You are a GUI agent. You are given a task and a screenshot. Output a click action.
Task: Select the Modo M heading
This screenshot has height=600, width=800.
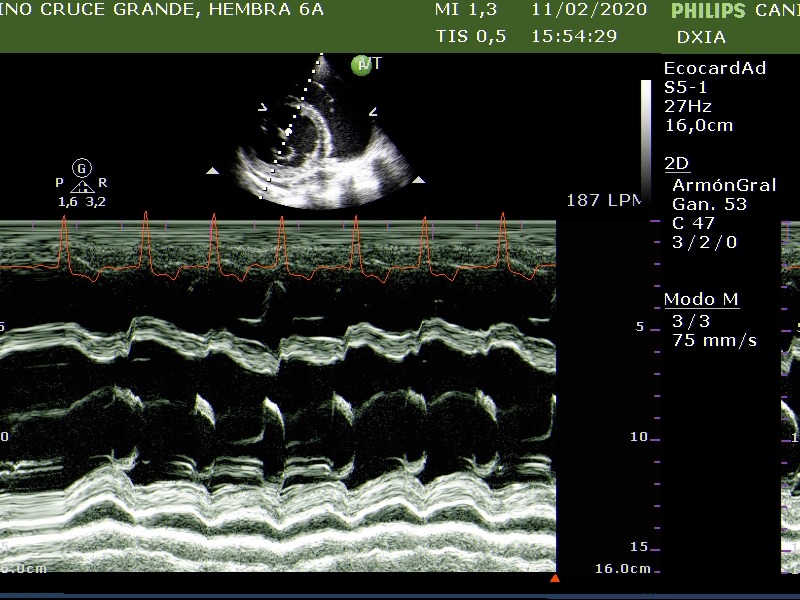(703, 300)
